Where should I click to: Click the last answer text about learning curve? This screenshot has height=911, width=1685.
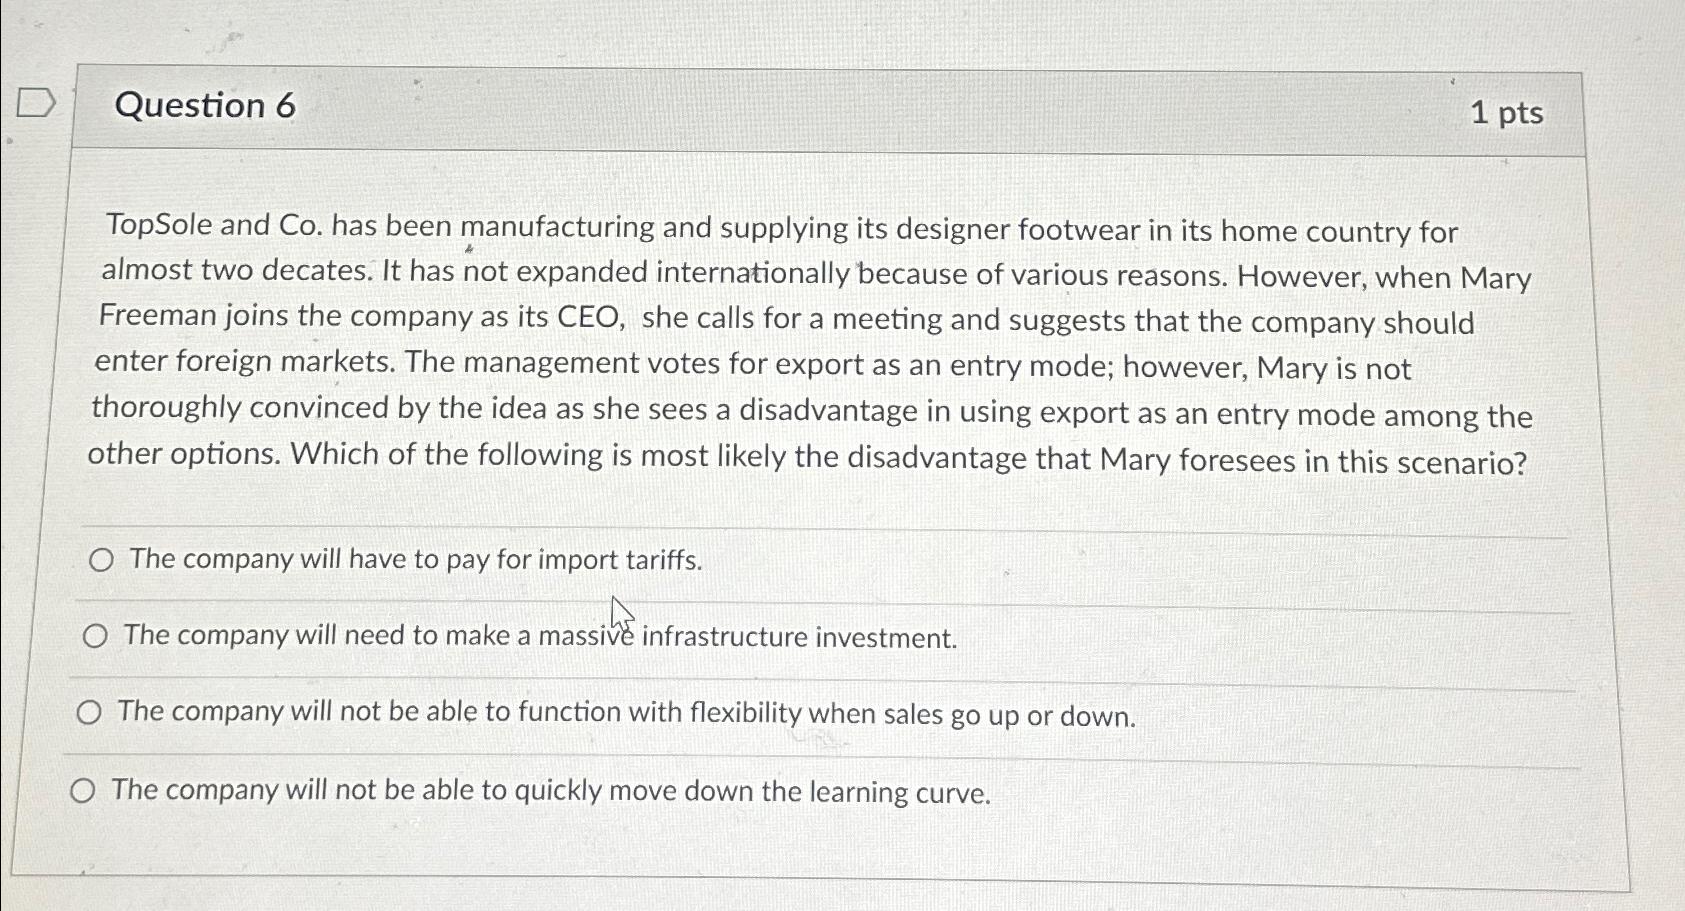coord(550,791)
